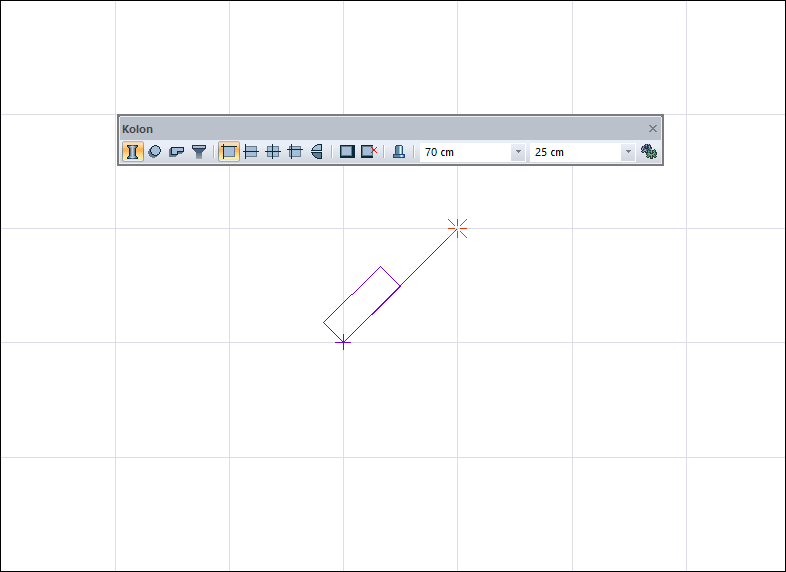Click inside the 25 cm value field
The width and height of the screenshot is (786, 572).
[x=575, y=152]
